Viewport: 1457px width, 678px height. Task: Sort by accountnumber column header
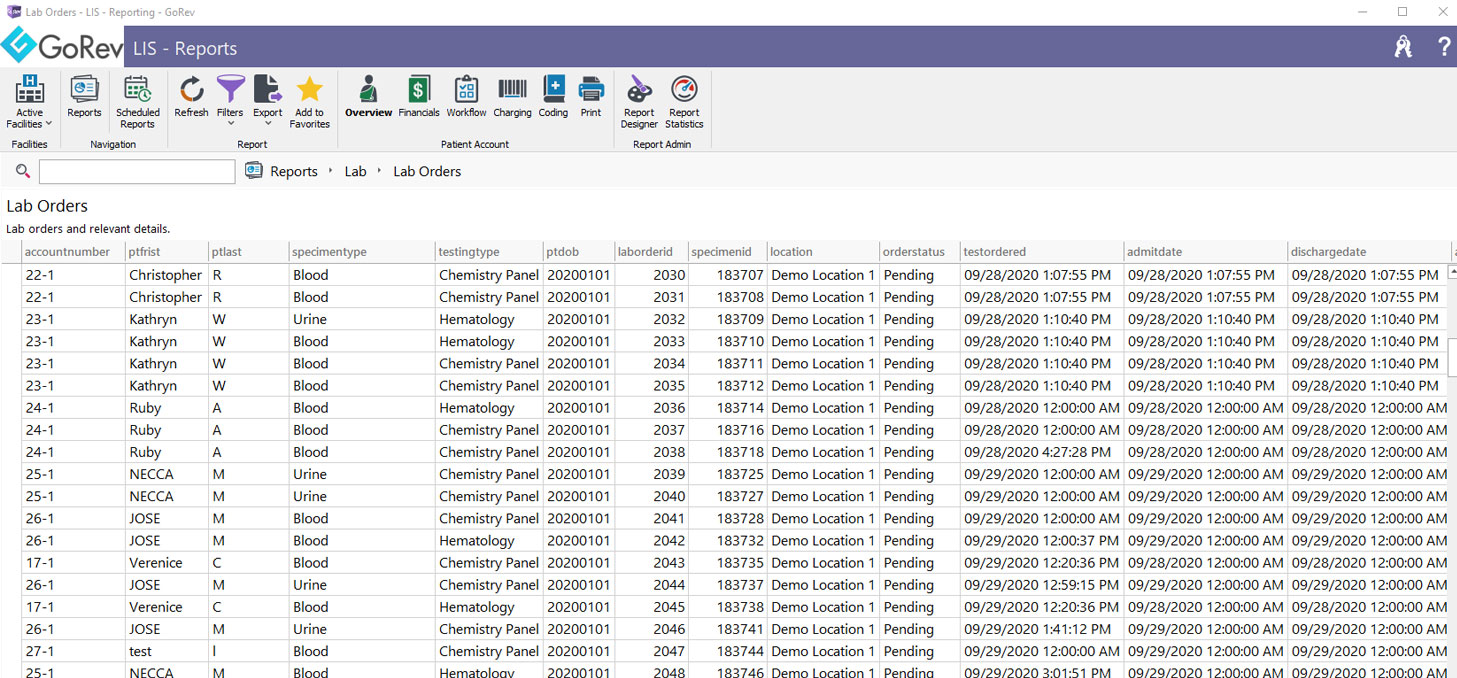73,252
